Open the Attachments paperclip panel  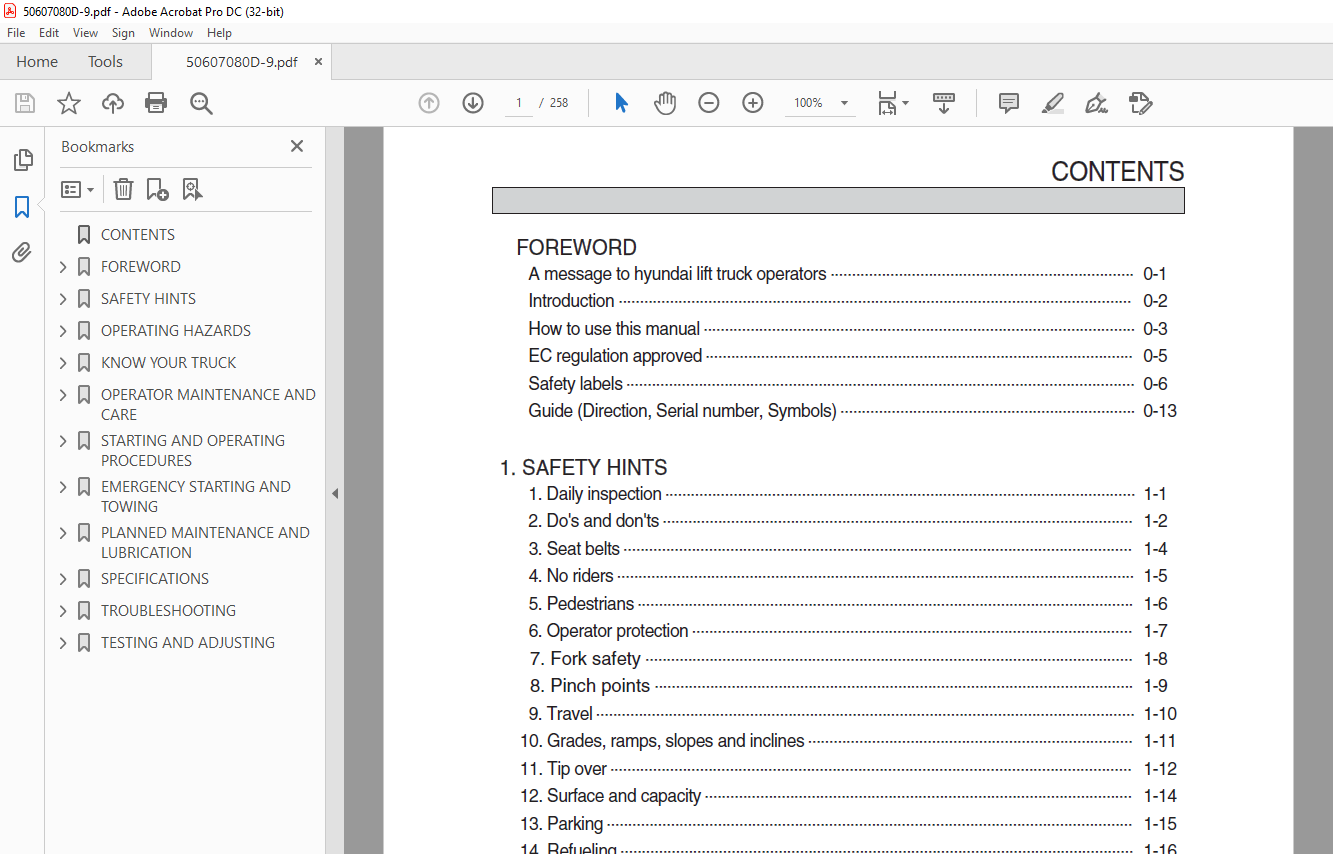coord(22,252)
